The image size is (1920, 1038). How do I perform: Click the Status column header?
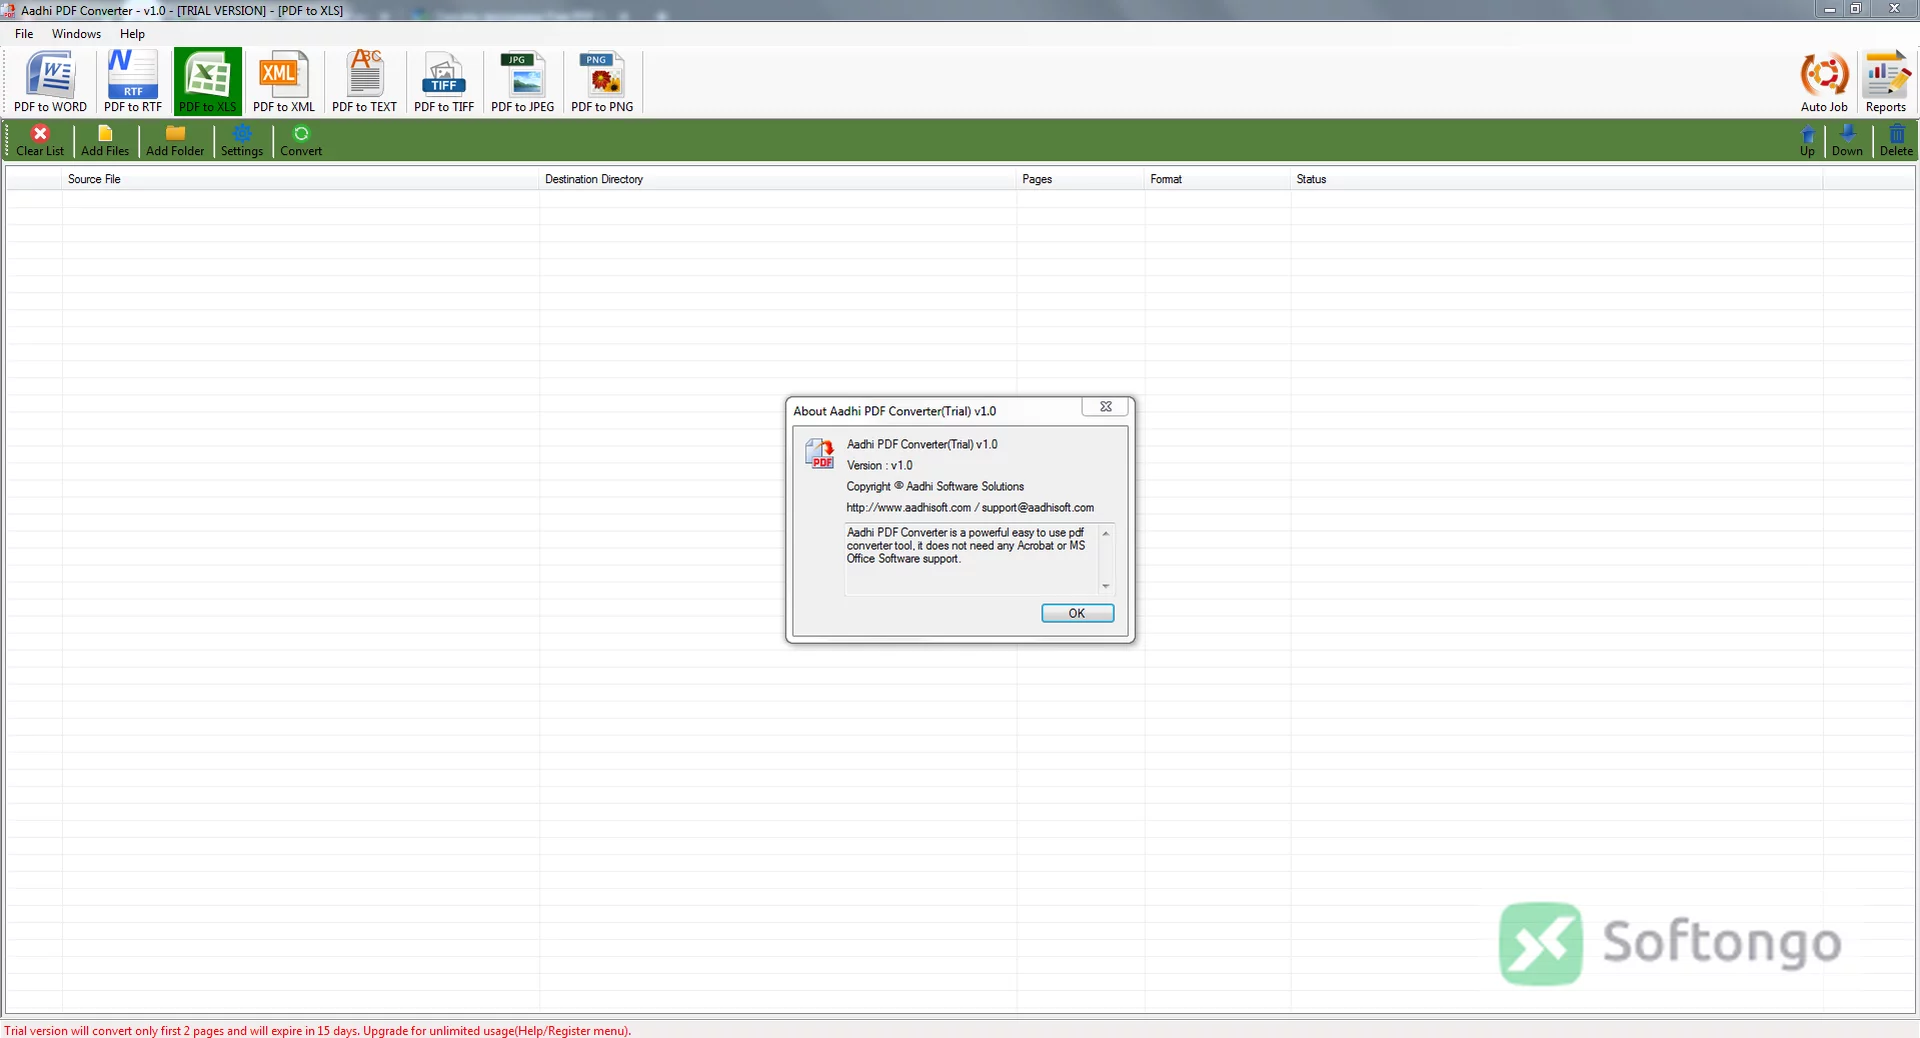pyautogui.click(x=1556, y=179)
